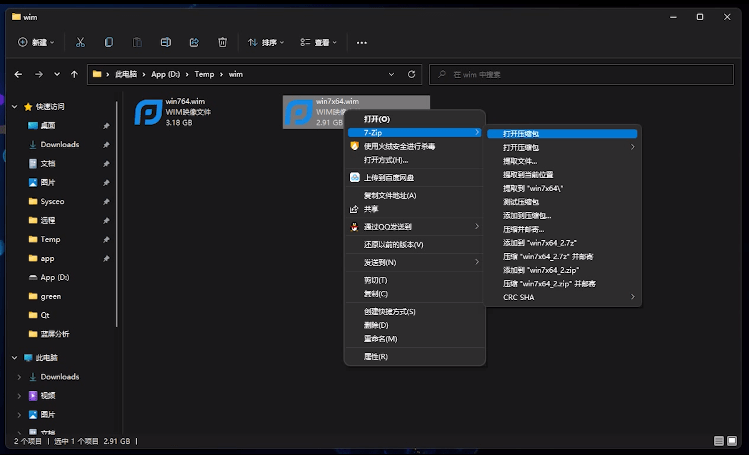Choose 打开方式(H)... menu item
Screen dimensions: 749x455
pyautogui.click(x=415, y=160)
